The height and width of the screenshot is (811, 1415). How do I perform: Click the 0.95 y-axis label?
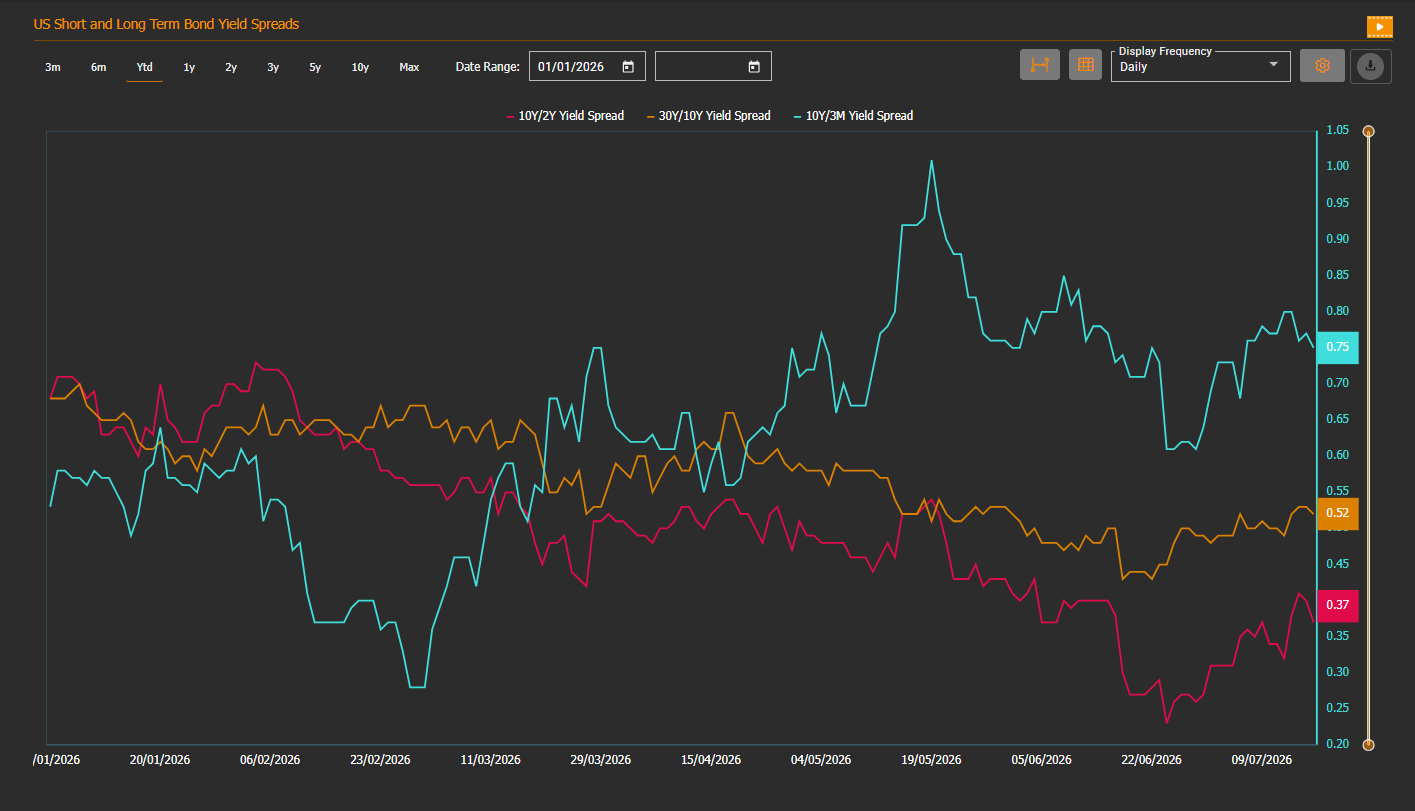[x=1337, y=202]
